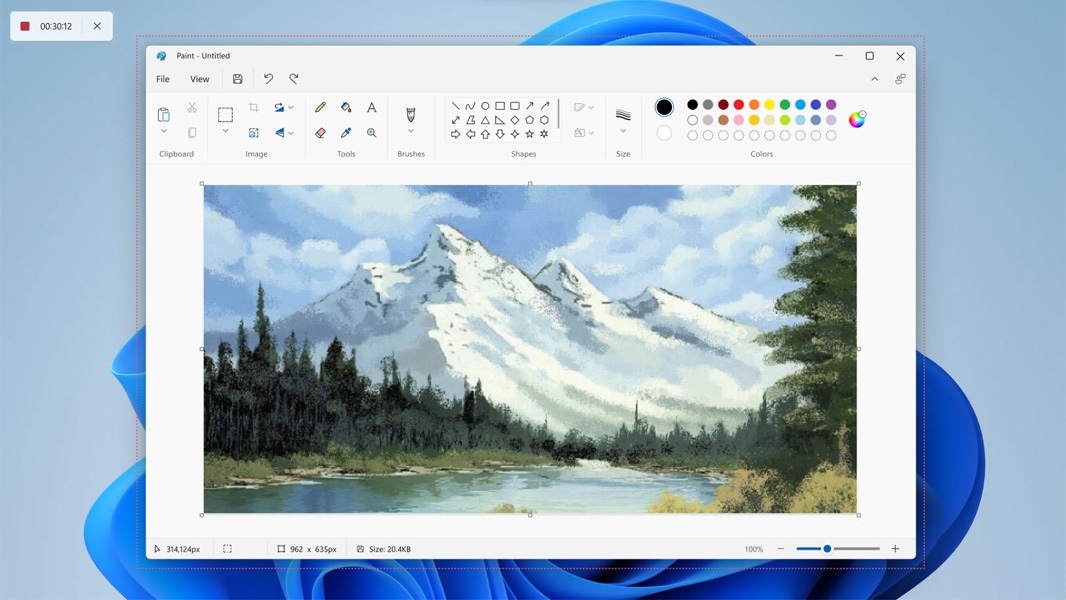
Task: Choose the Eraser tool
Action: (x=320, y=132)
